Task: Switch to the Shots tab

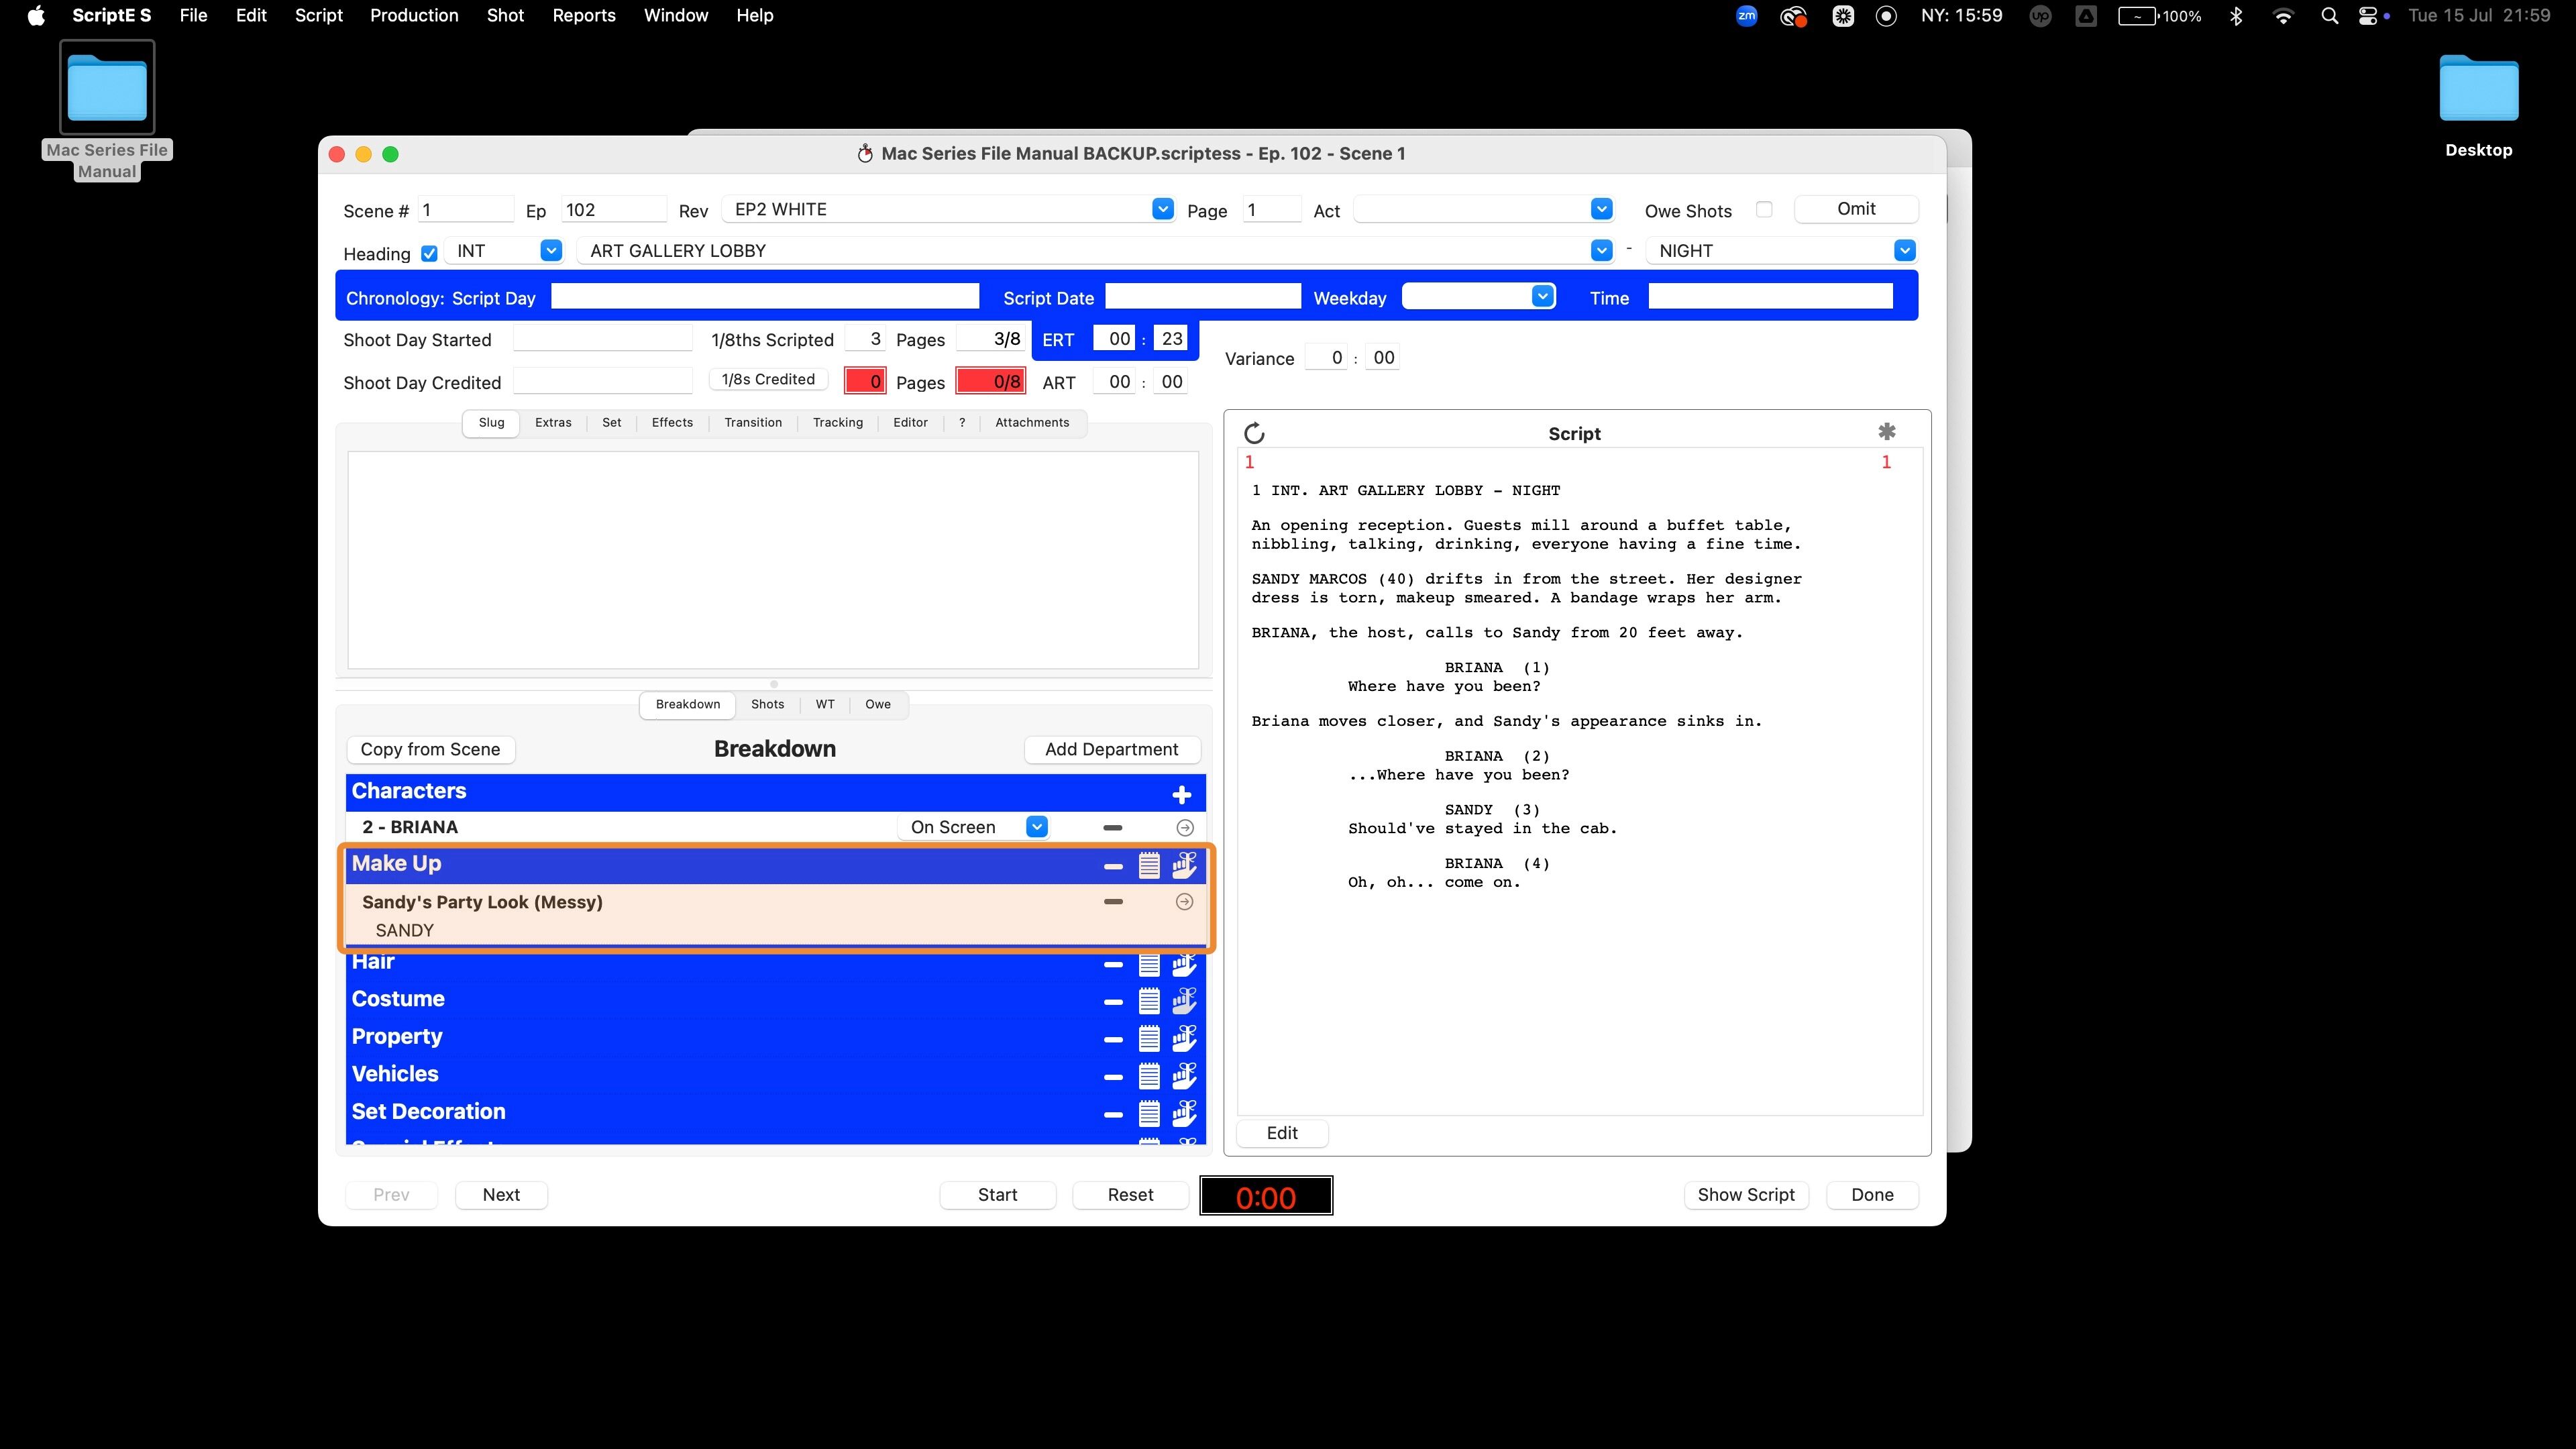Action: tap(767, 704)
